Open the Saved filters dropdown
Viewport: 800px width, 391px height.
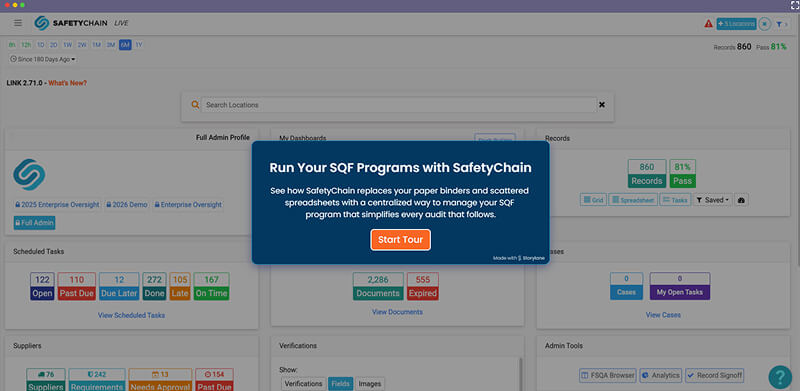713,200
